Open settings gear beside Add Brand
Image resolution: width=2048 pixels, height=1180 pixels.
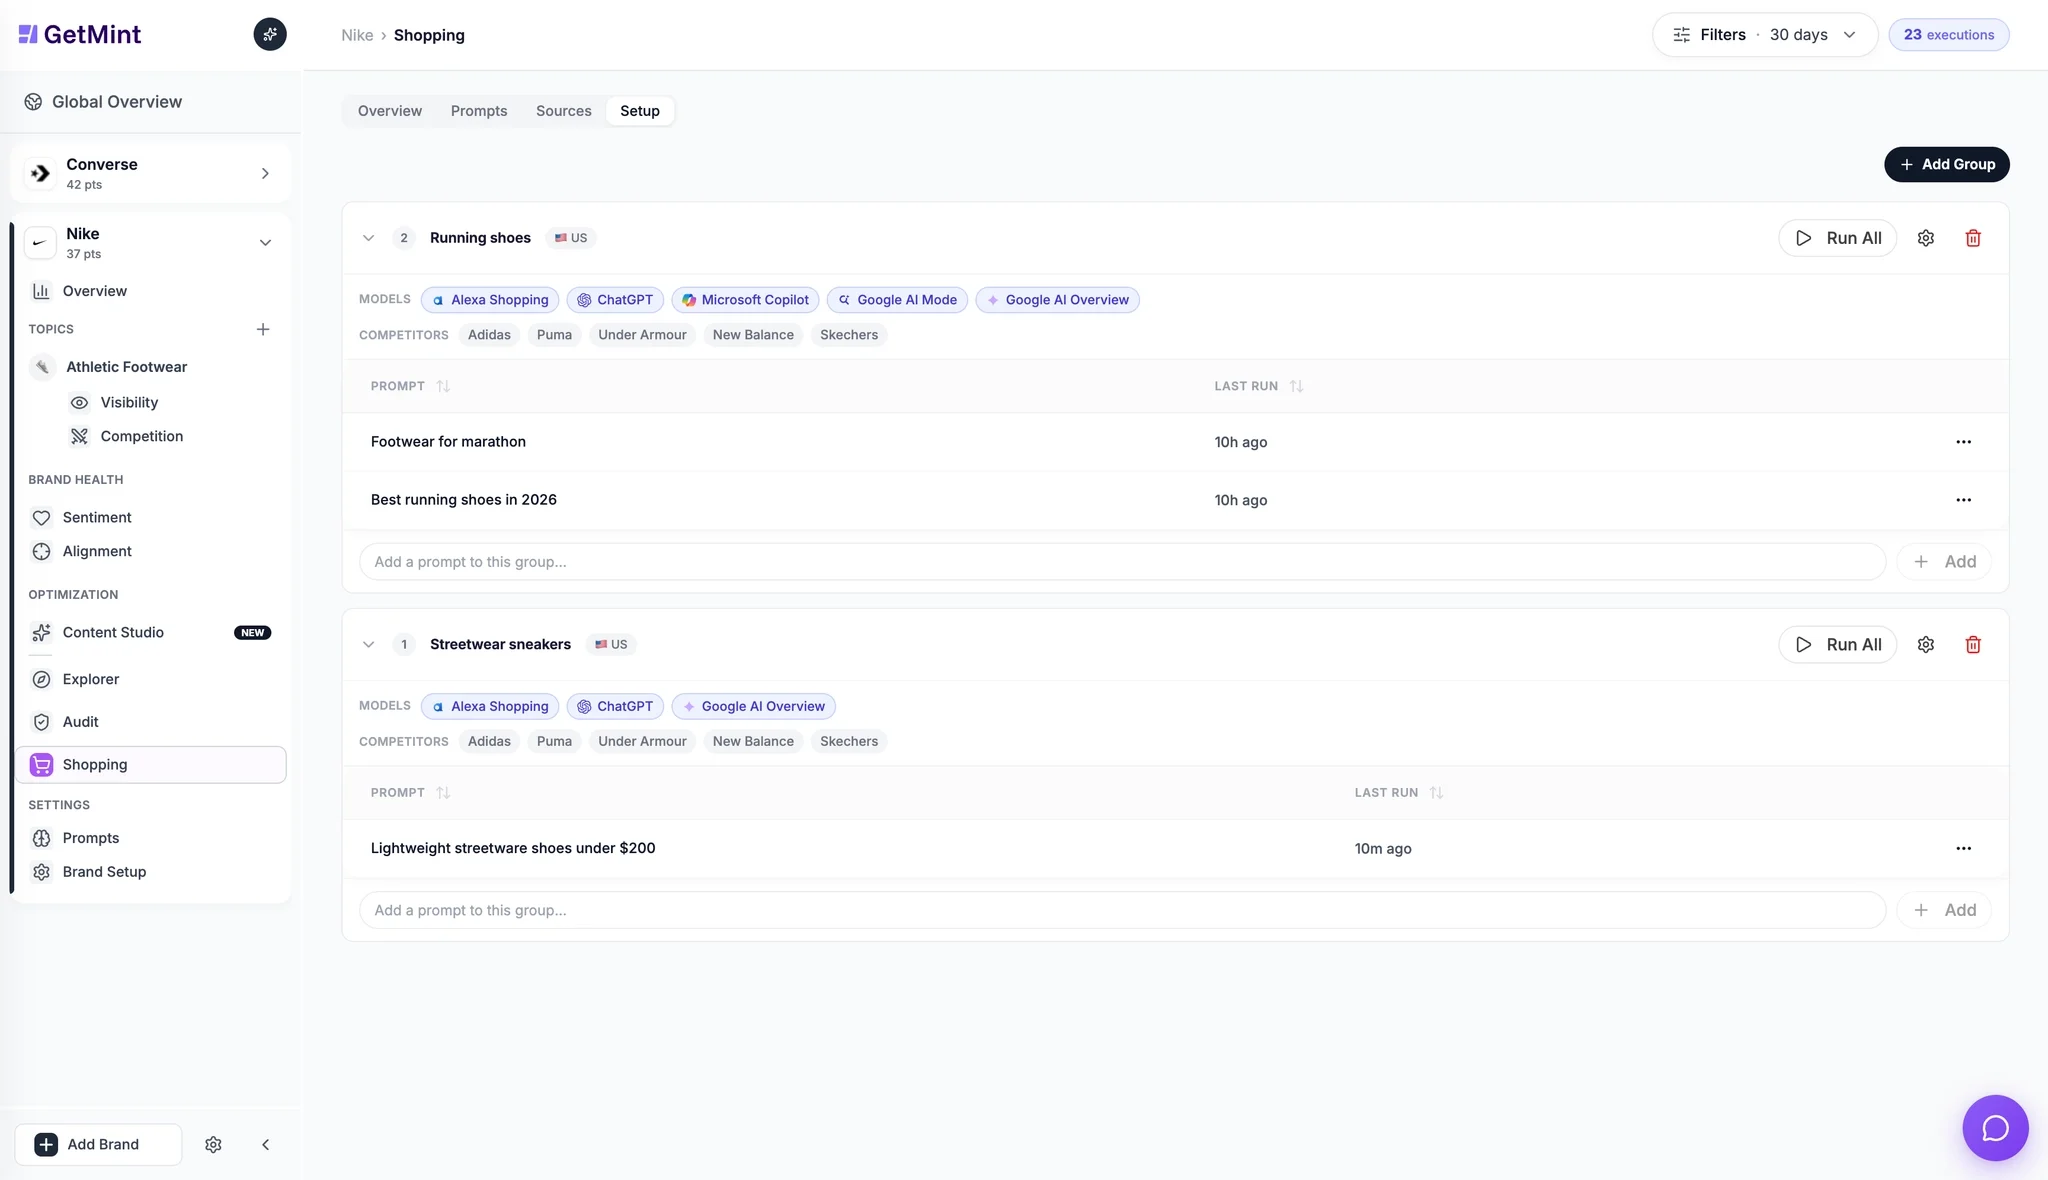point(213,1144)
